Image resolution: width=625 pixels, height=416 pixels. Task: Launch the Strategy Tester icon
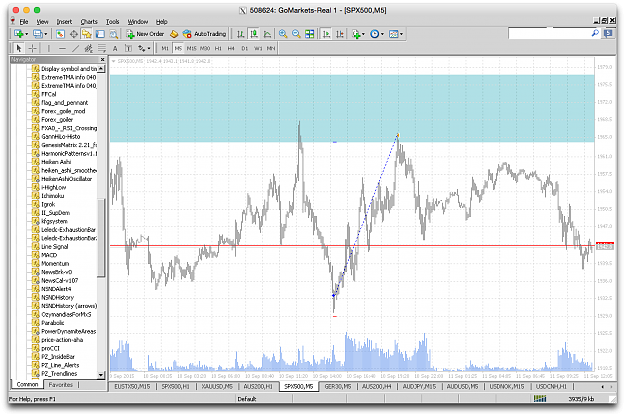tap(114, 34)
